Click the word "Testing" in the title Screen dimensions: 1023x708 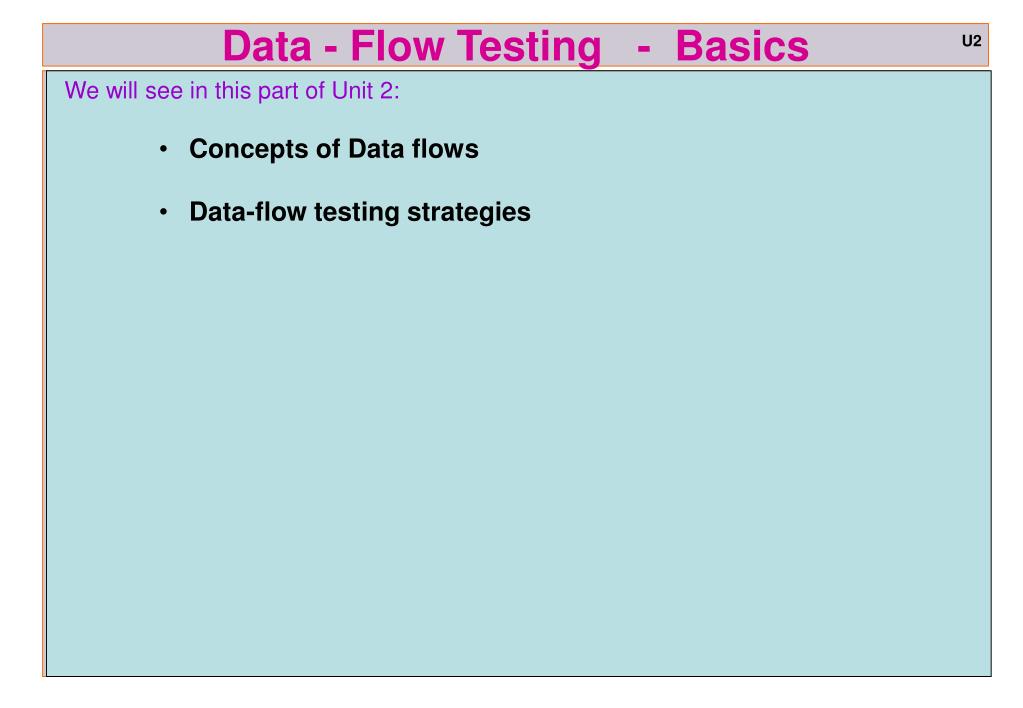[x=528, y=48]
